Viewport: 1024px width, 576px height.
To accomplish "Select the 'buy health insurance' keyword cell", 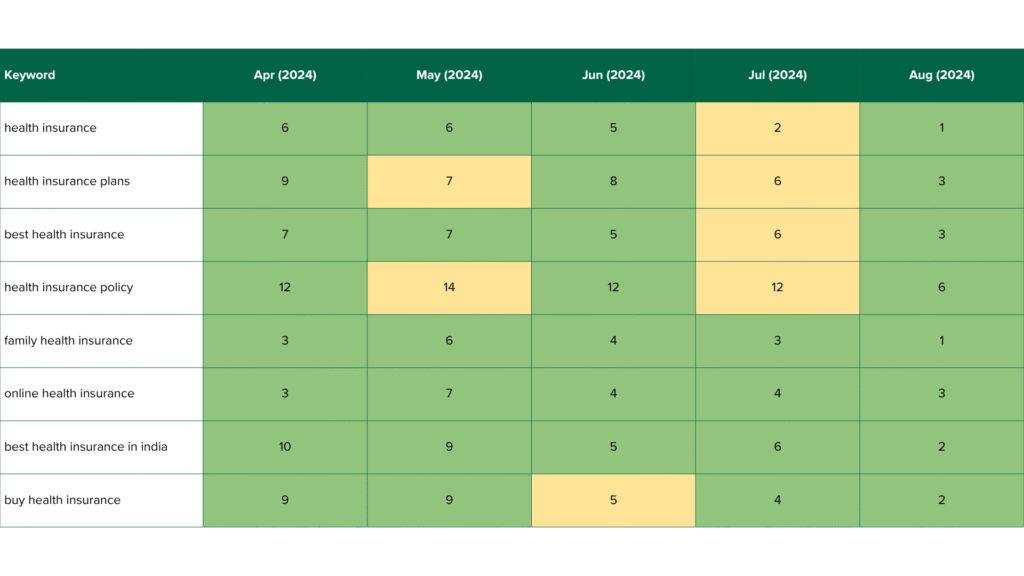I will pos(62,500).
